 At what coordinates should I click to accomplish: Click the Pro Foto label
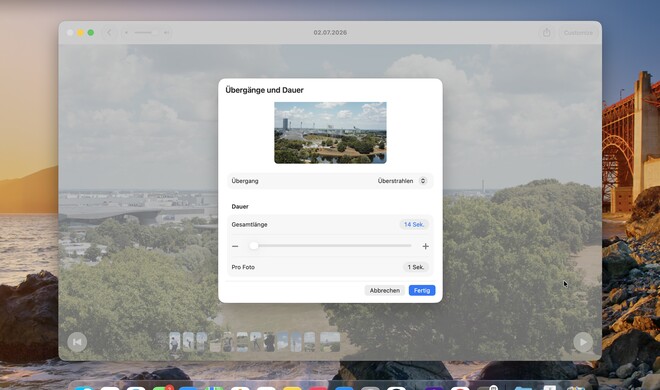pos(243,267)
